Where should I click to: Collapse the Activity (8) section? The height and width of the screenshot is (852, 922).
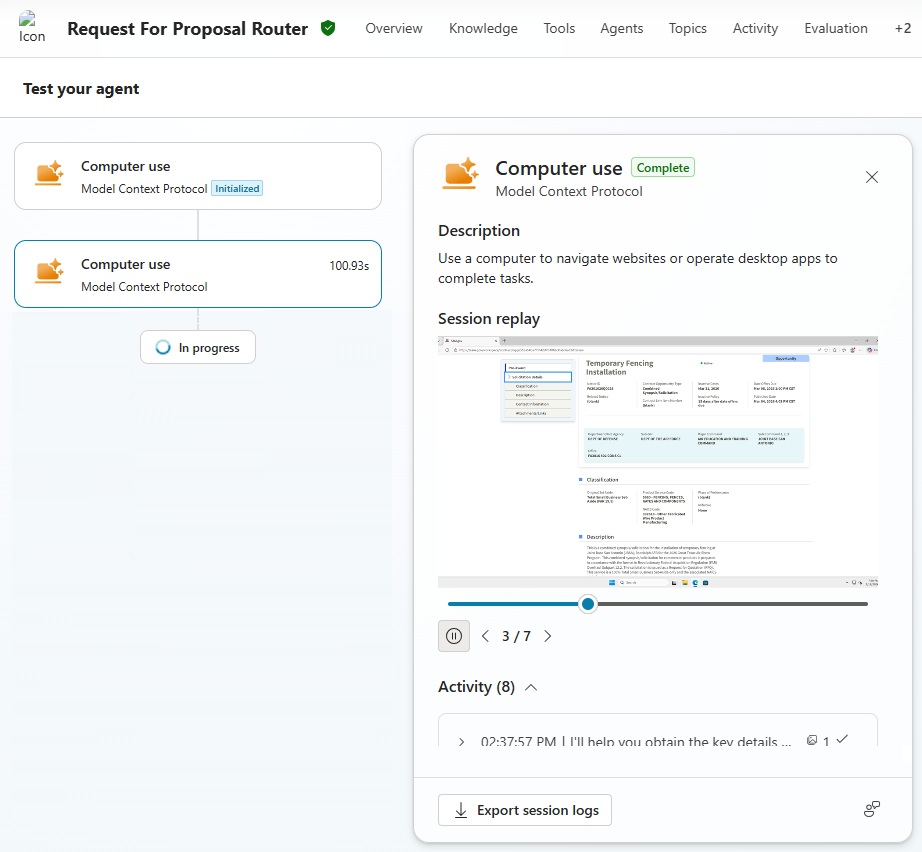coord(531,687)
